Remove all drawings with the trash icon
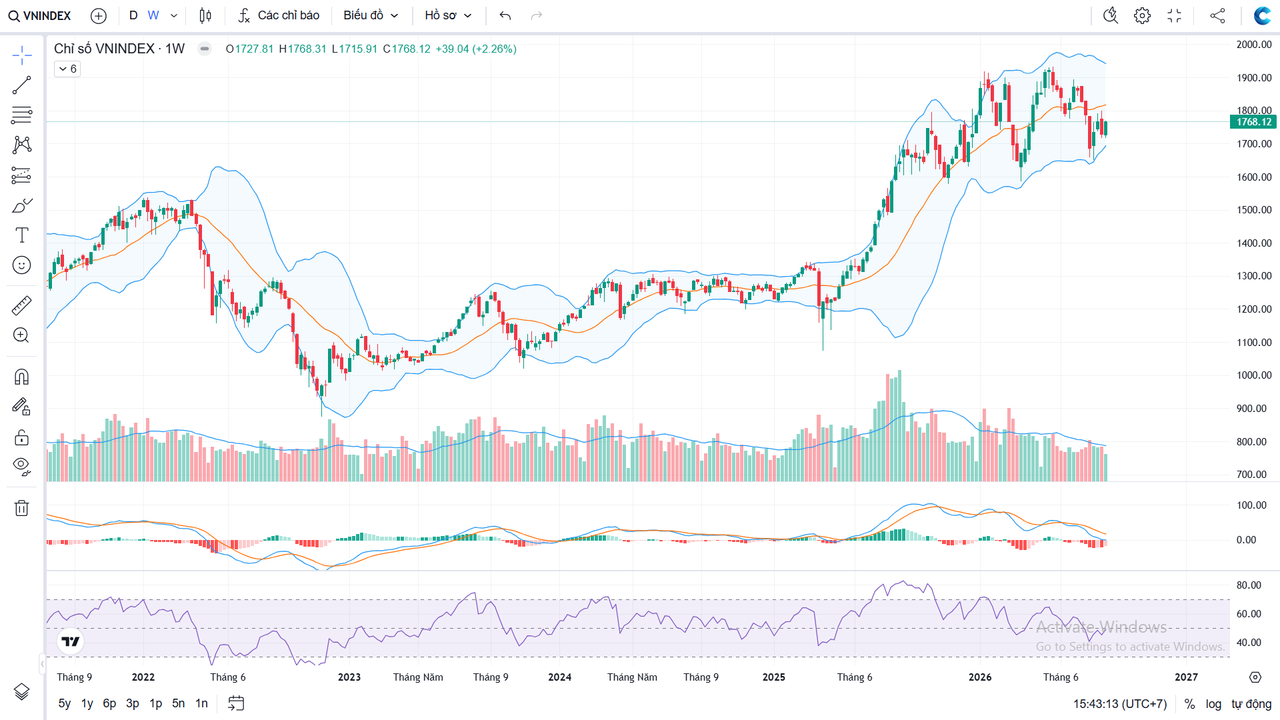Viewport: 1280px width, 720px height. [21, 508]
